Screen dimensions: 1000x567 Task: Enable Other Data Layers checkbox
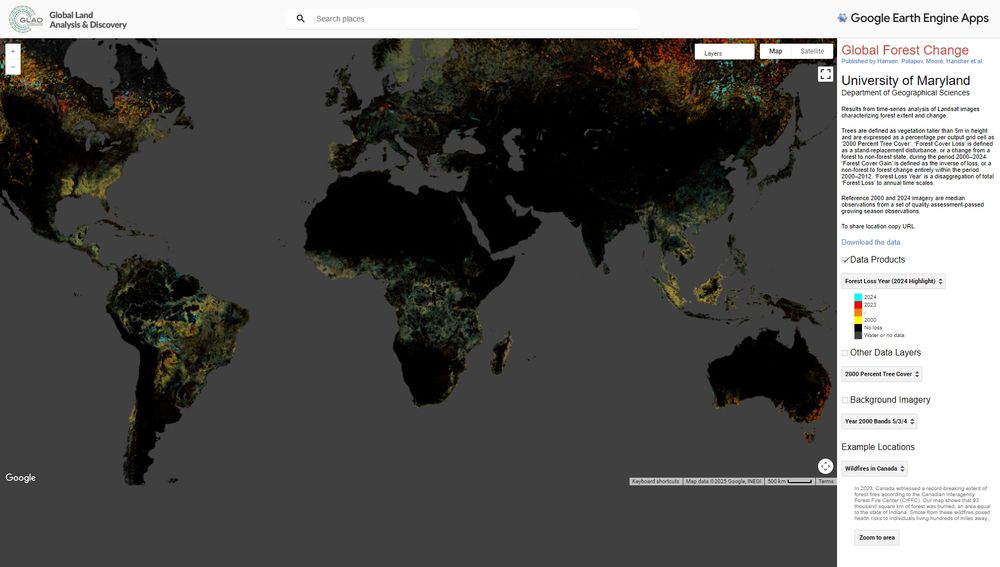tap(845, 353)
